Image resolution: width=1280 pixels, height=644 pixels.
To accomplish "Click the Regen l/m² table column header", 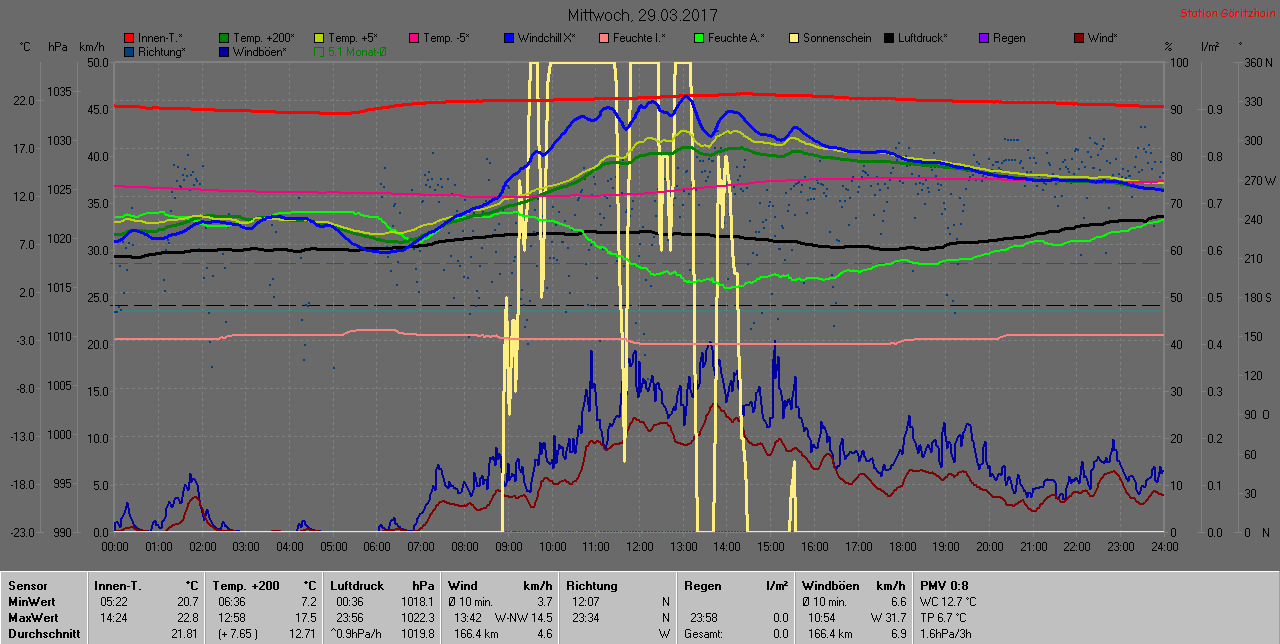I will (736, 586).
